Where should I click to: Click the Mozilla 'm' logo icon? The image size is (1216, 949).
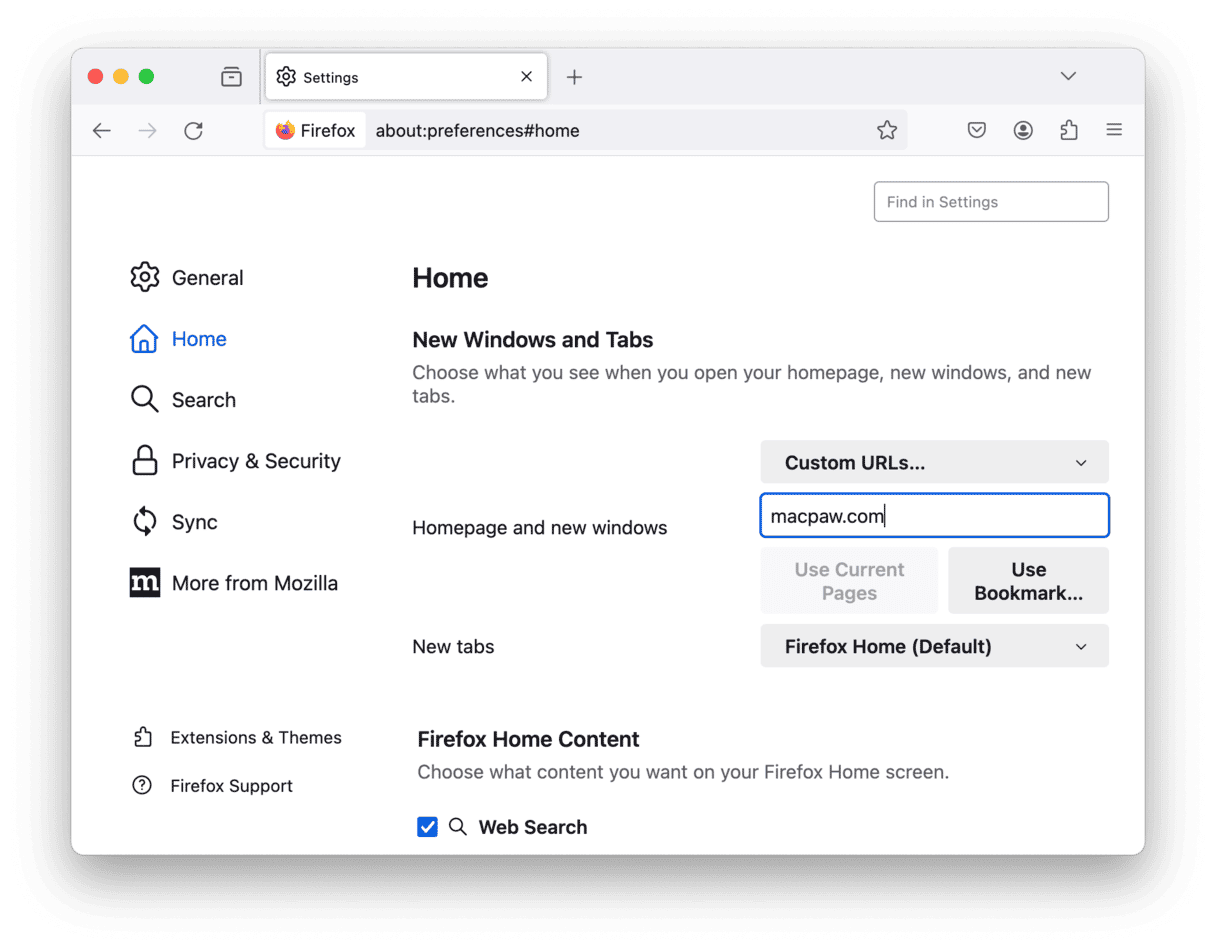(145, 583)
